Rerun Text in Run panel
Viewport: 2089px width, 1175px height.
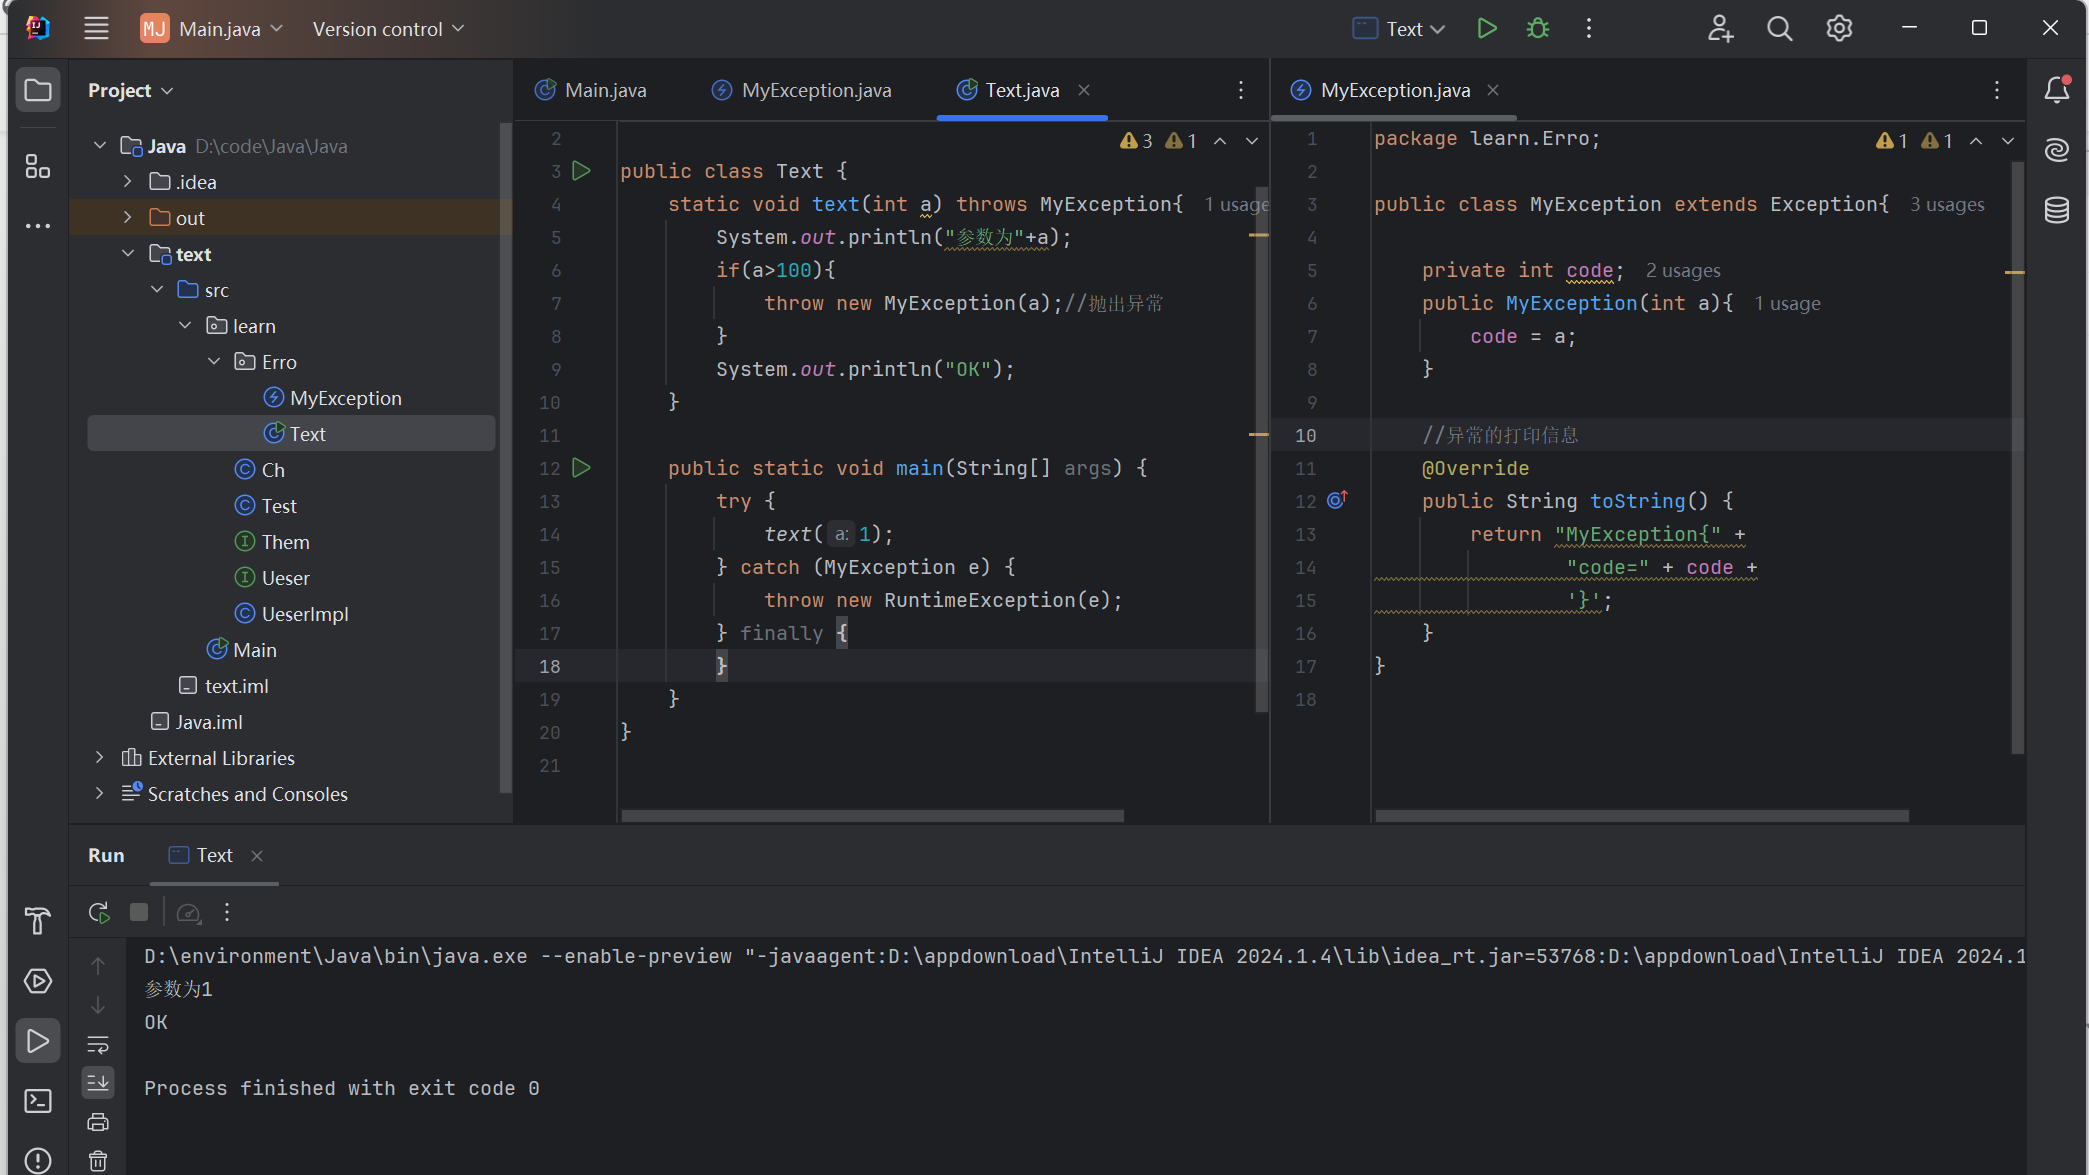[98, 912]
